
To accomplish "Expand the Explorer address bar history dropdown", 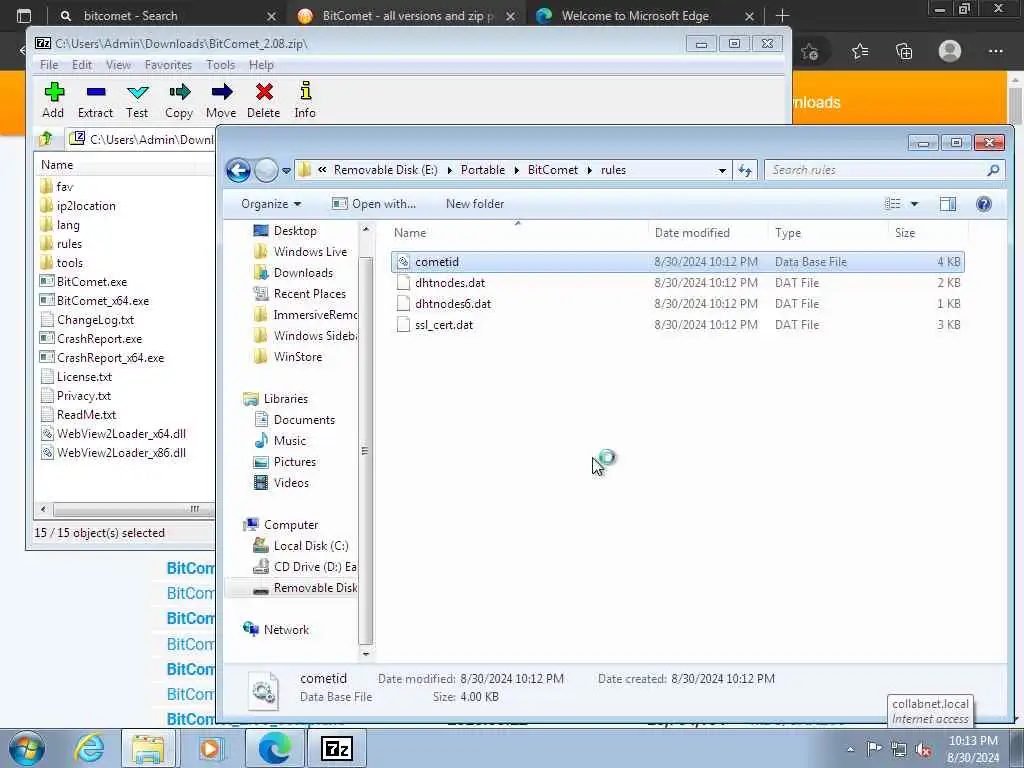I will pyautogui.click(x=722, y=170).
